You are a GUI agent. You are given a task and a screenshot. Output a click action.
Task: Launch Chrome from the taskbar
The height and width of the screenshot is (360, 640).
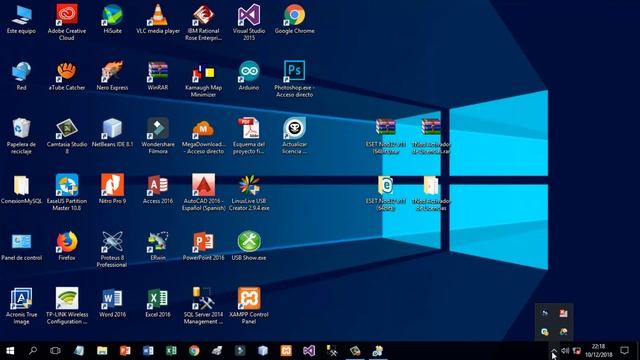[194, 351]
